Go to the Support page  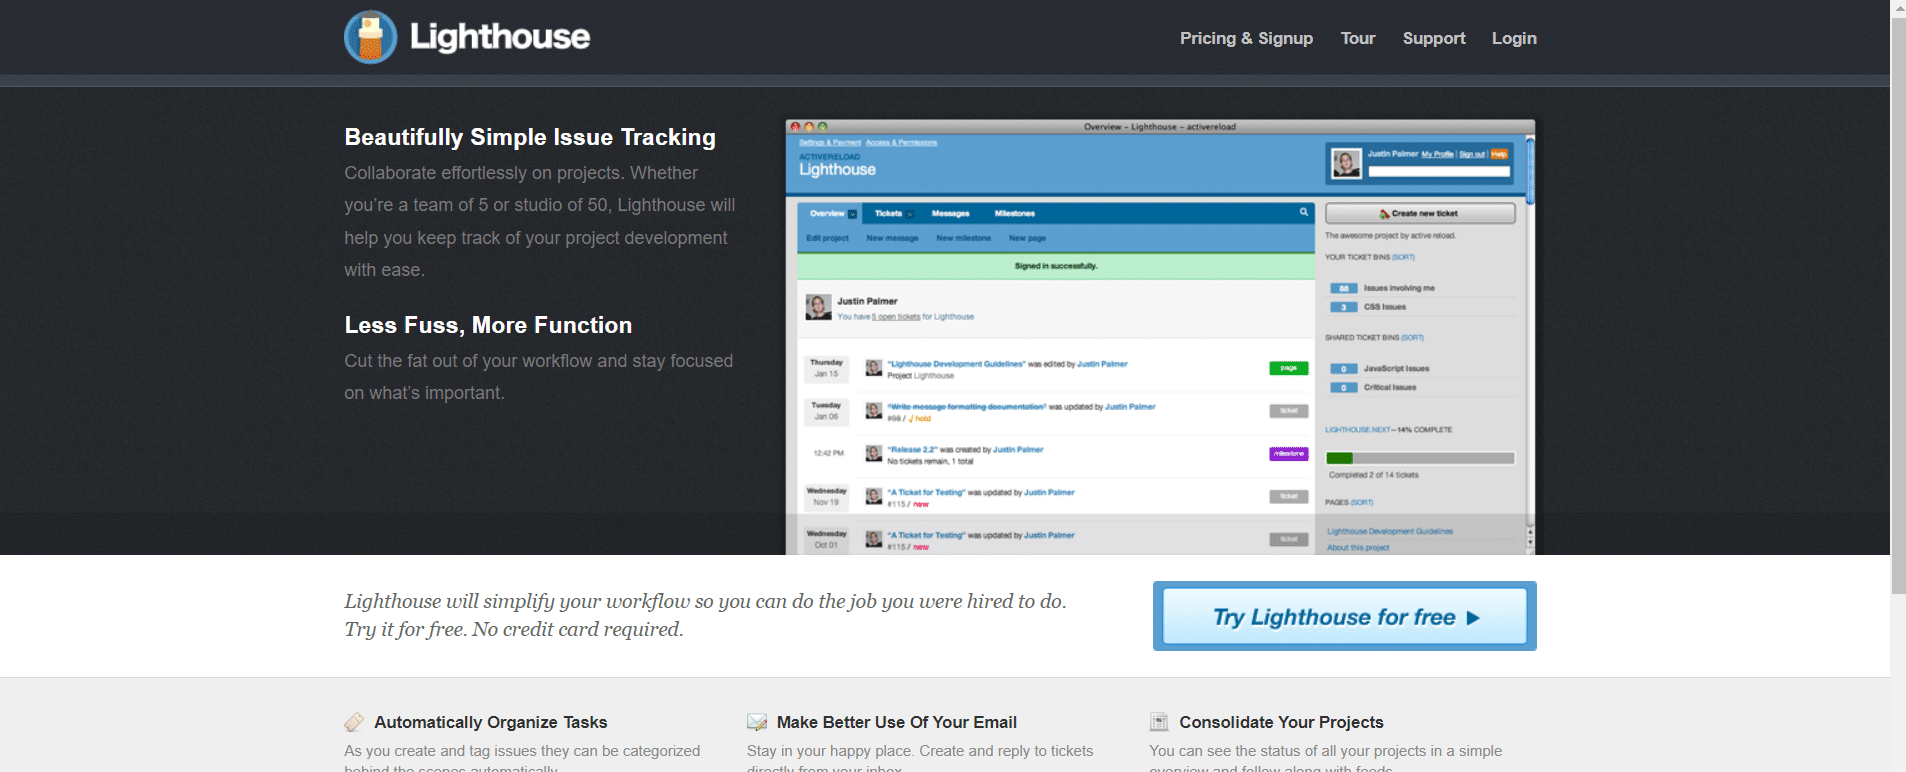click(x=1434, y=38)
